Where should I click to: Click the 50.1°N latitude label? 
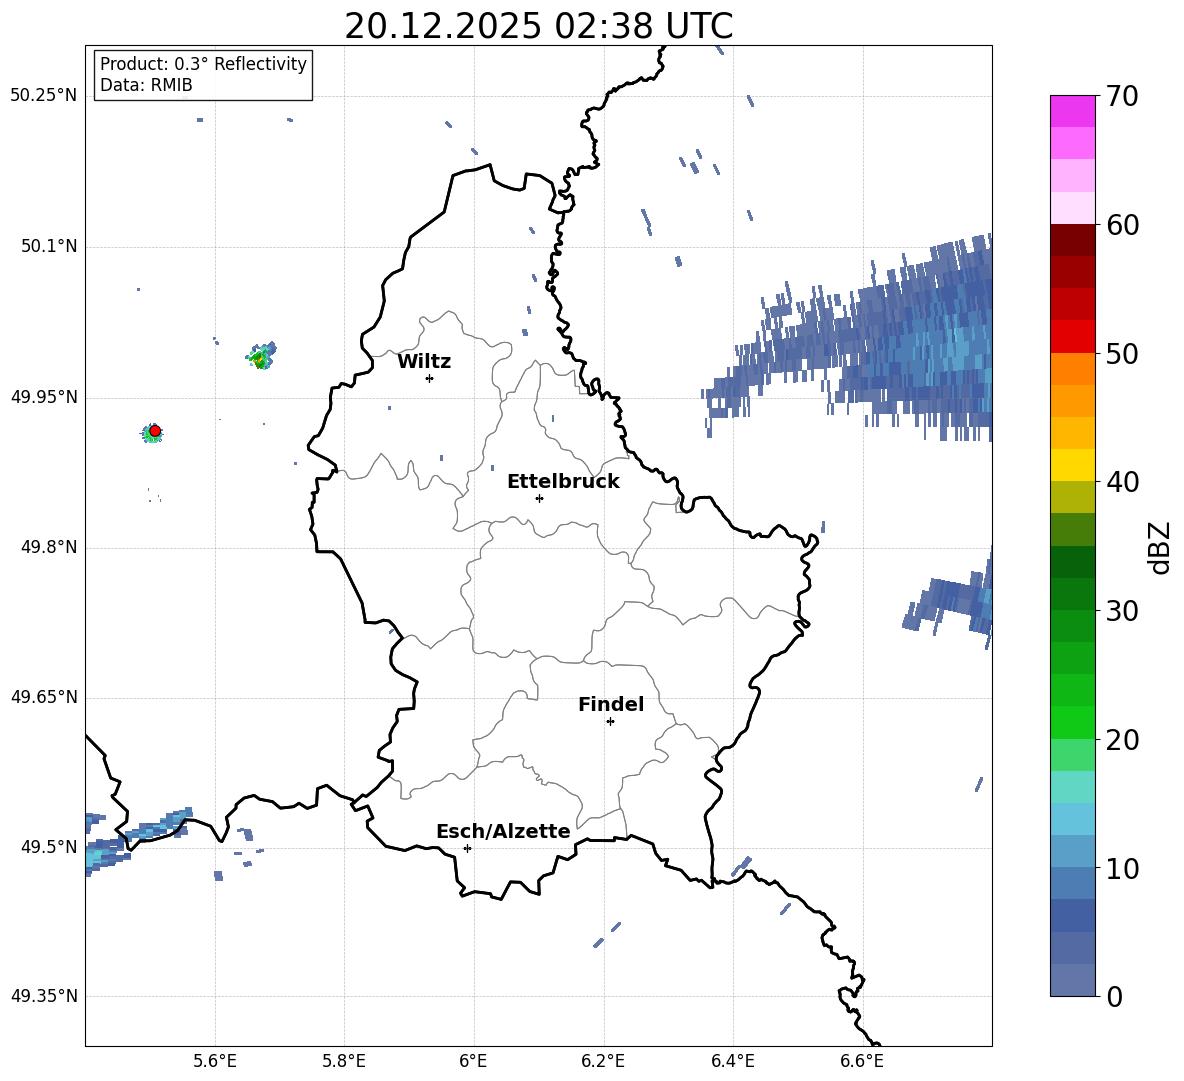pyautogui.click(x=49, y=246)
